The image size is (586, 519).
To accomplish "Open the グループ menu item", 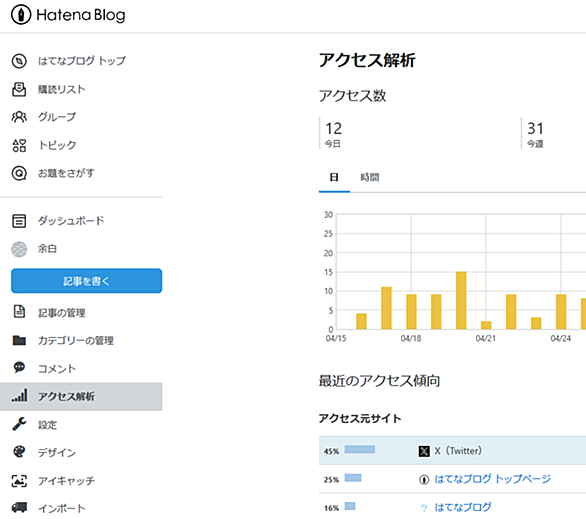I will [57, 117].
